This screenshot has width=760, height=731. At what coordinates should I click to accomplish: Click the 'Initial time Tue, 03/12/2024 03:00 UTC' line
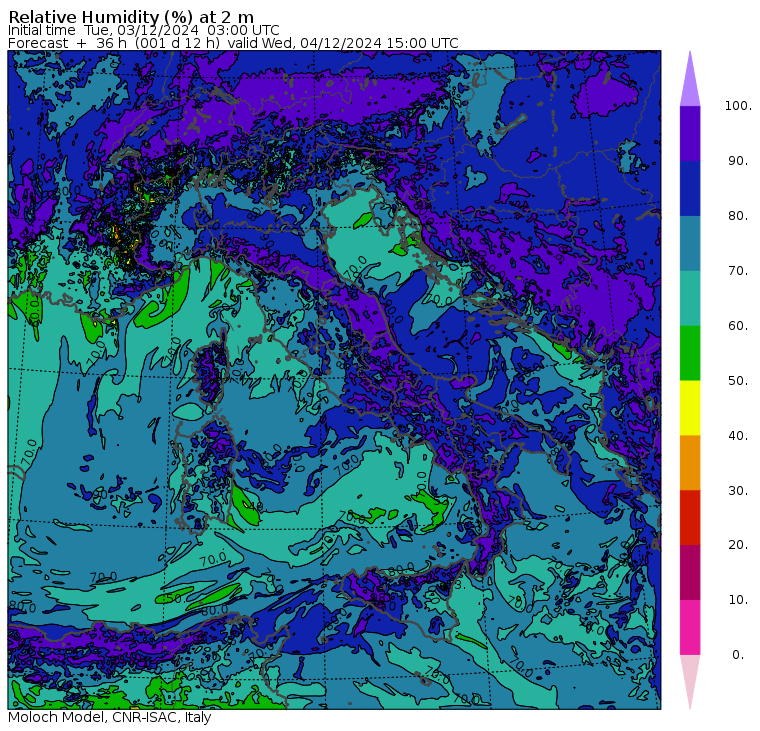143,30
